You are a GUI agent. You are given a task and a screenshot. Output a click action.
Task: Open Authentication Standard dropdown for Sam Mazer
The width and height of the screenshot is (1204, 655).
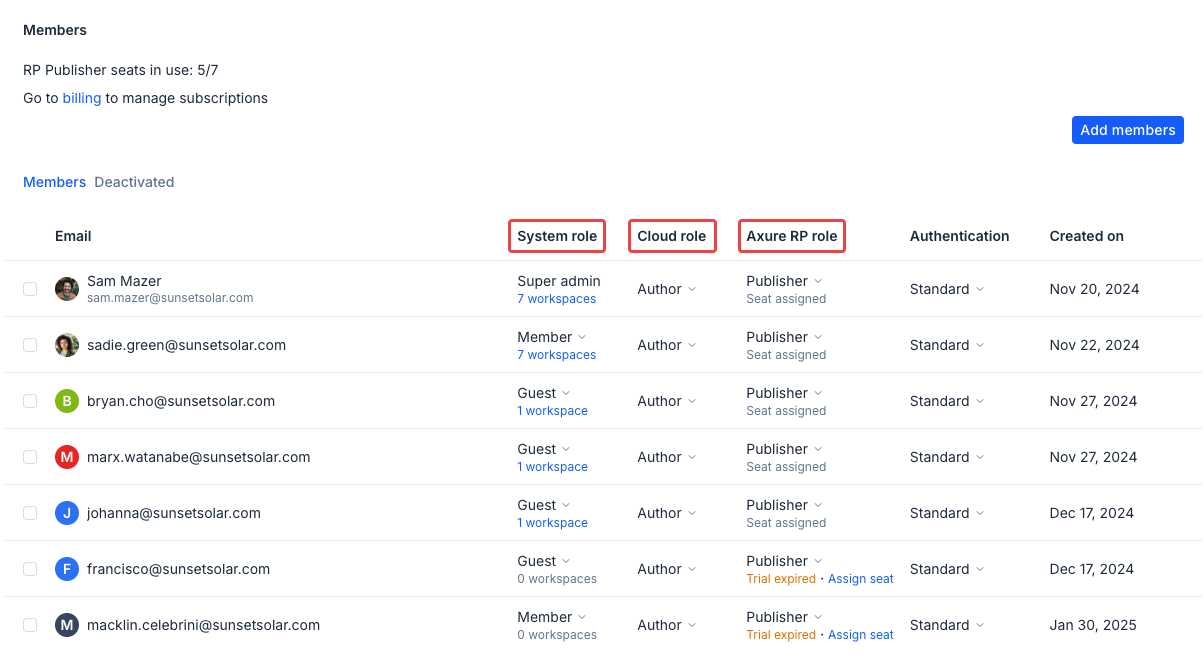pos(946,289)
